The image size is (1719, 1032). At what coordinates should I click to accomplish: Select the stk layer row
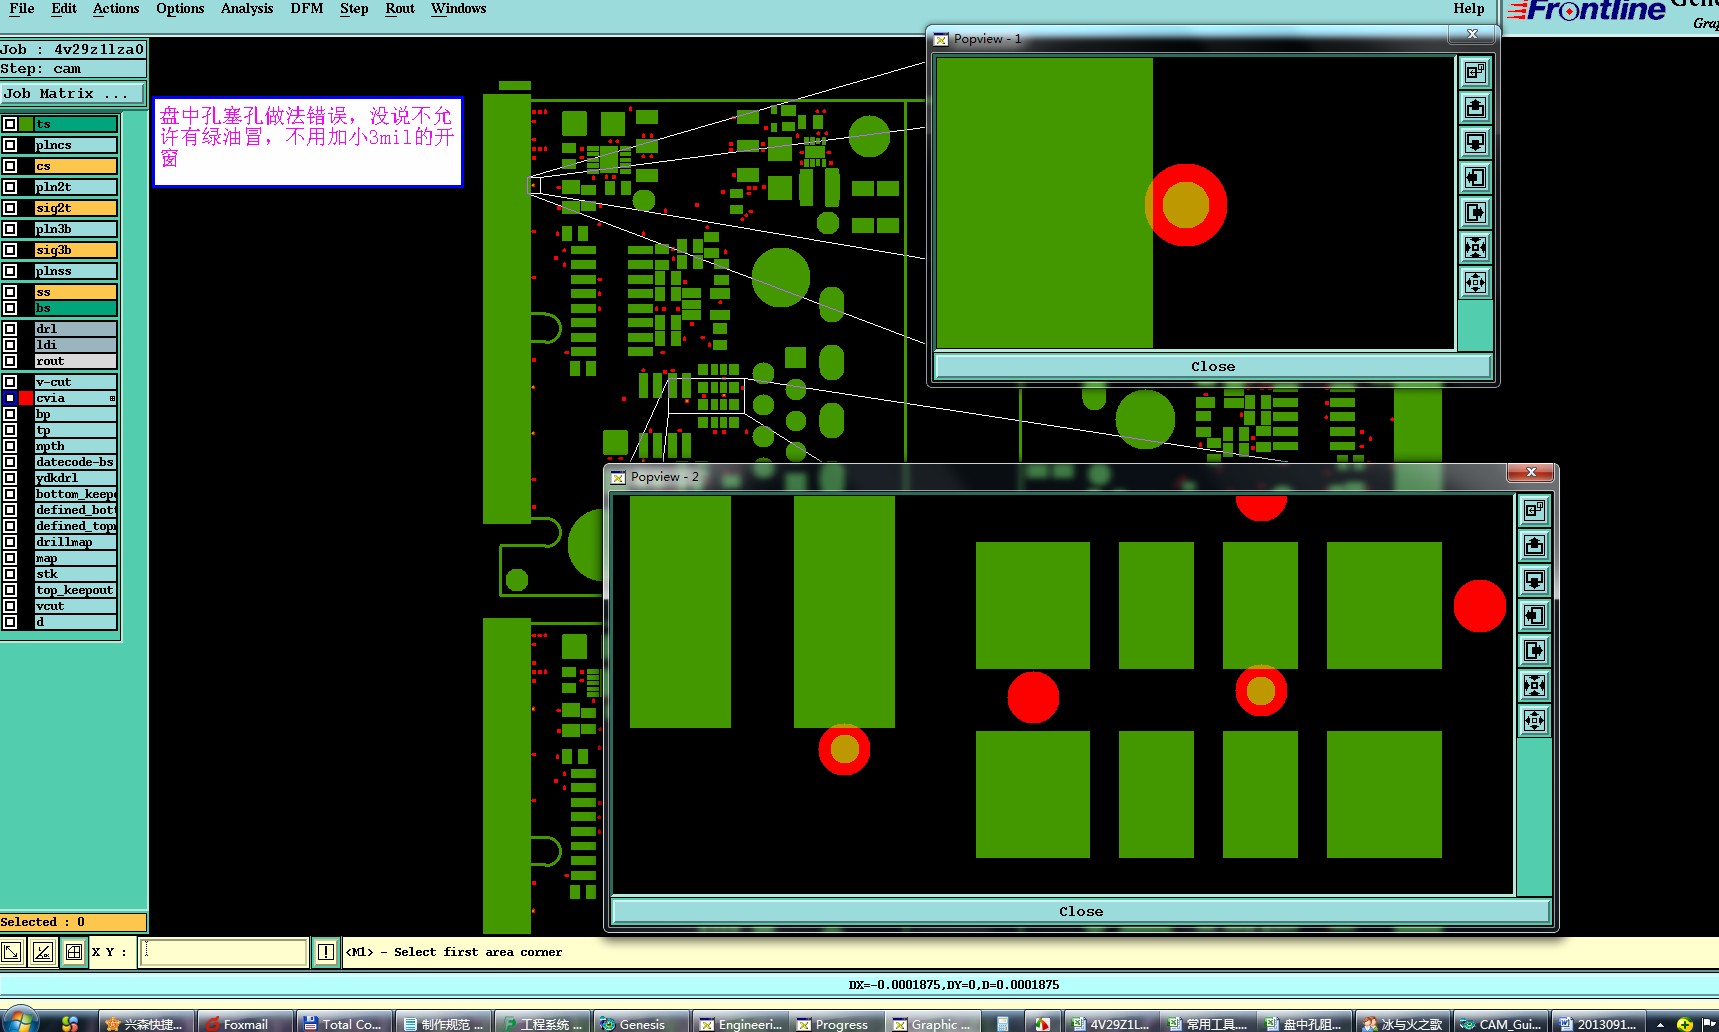(76, 574)
